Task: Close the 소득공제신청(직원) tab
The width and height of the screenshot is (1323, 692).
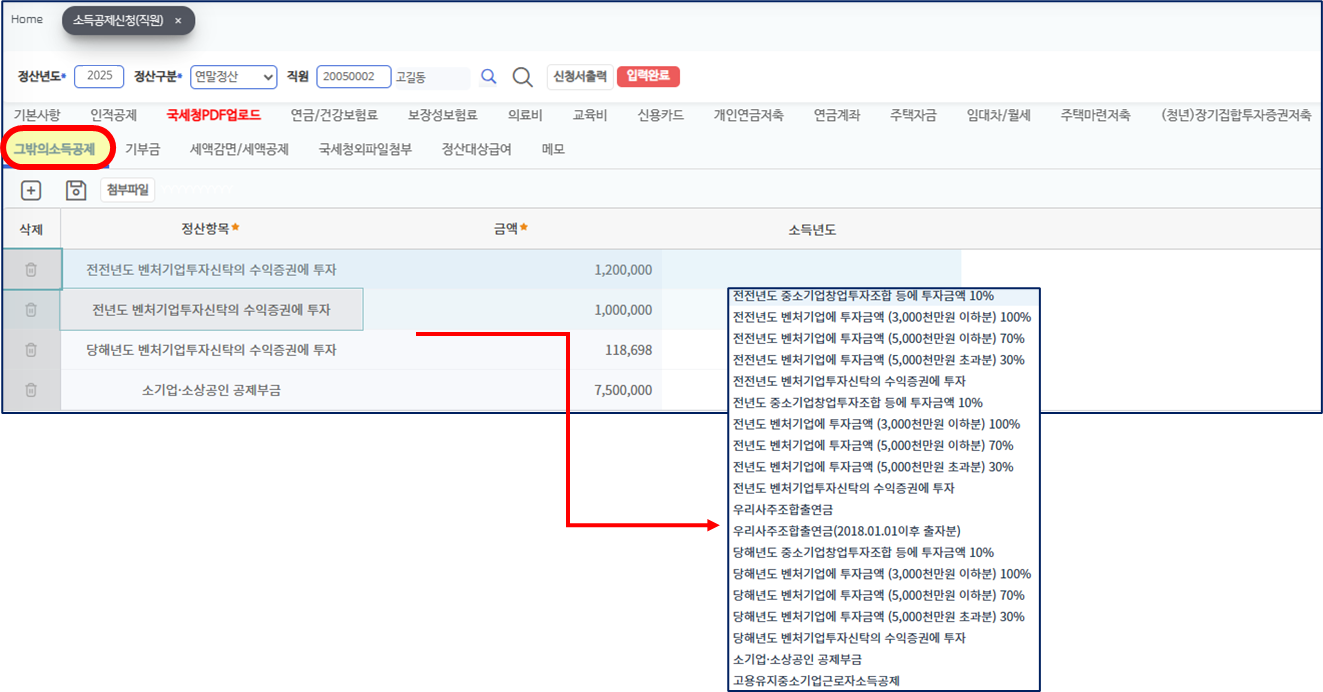Action: pyautogui.click(x=178, y=20)
